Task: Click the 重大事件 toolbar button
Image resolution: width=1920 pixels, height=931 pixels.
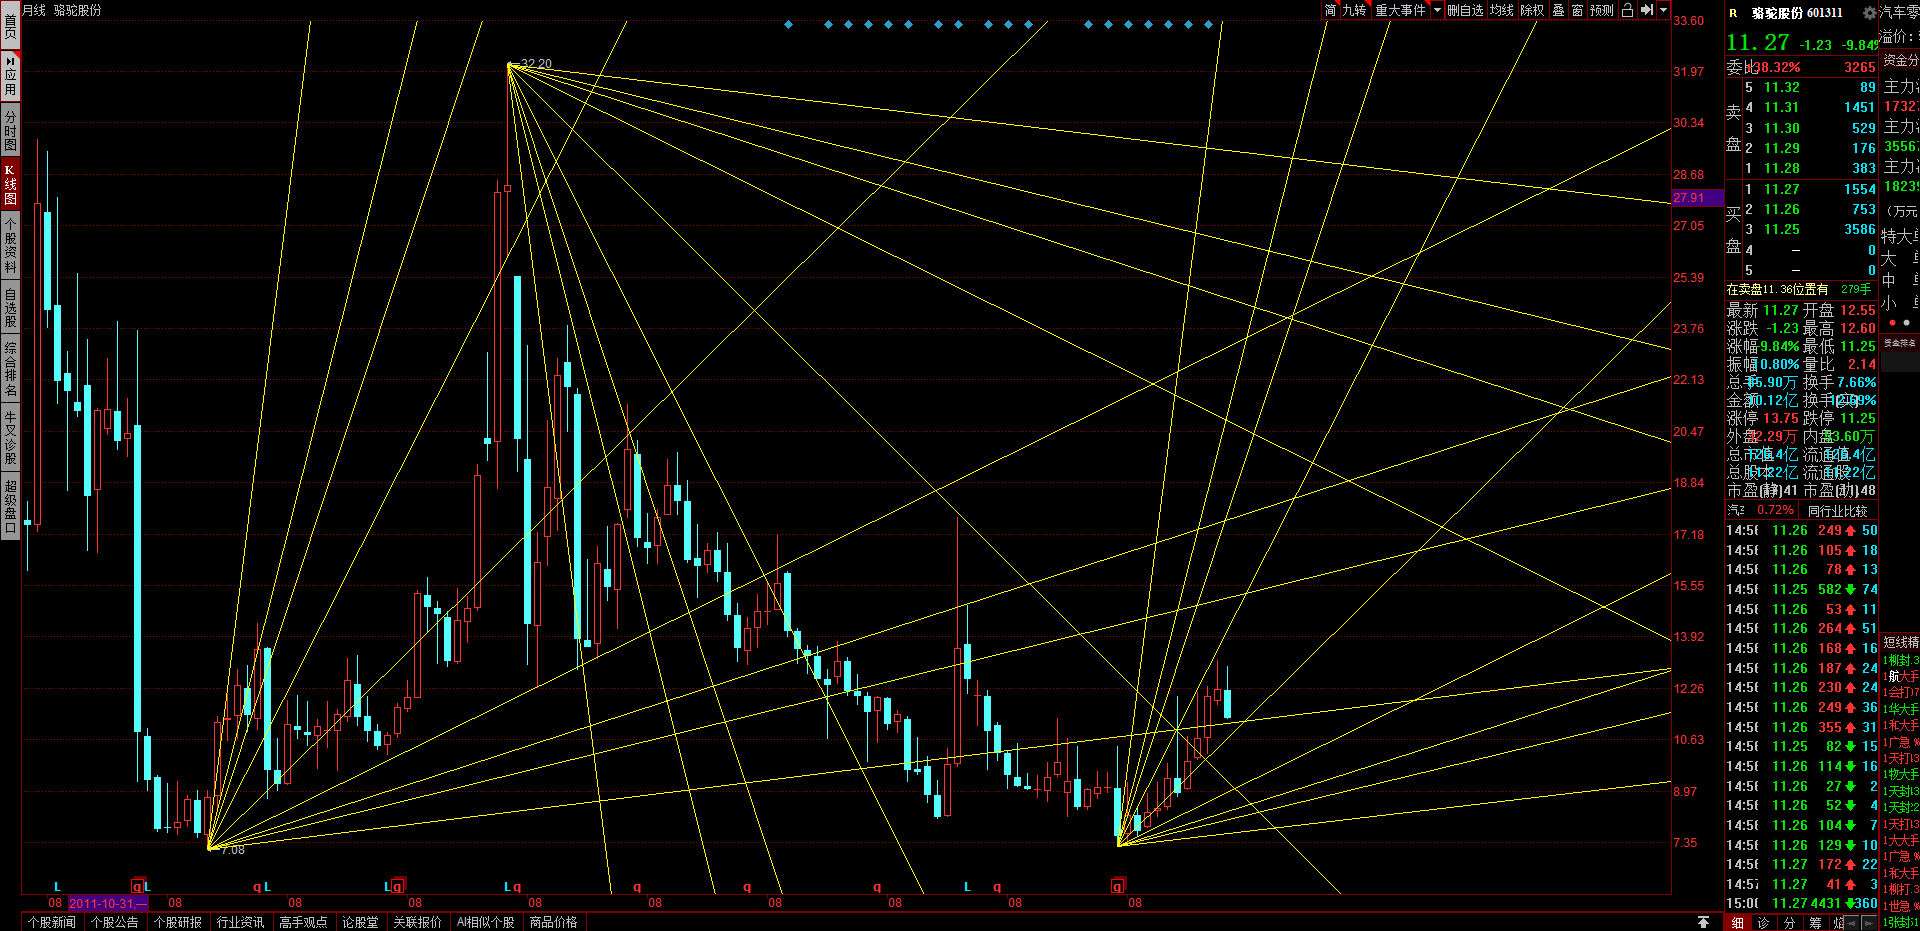Action: point(1400,10)
